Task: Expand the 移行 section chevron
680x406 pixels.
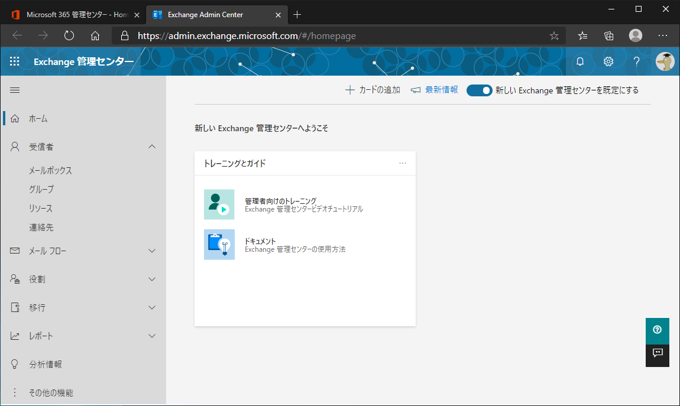Action: click(x=152, y=307)
